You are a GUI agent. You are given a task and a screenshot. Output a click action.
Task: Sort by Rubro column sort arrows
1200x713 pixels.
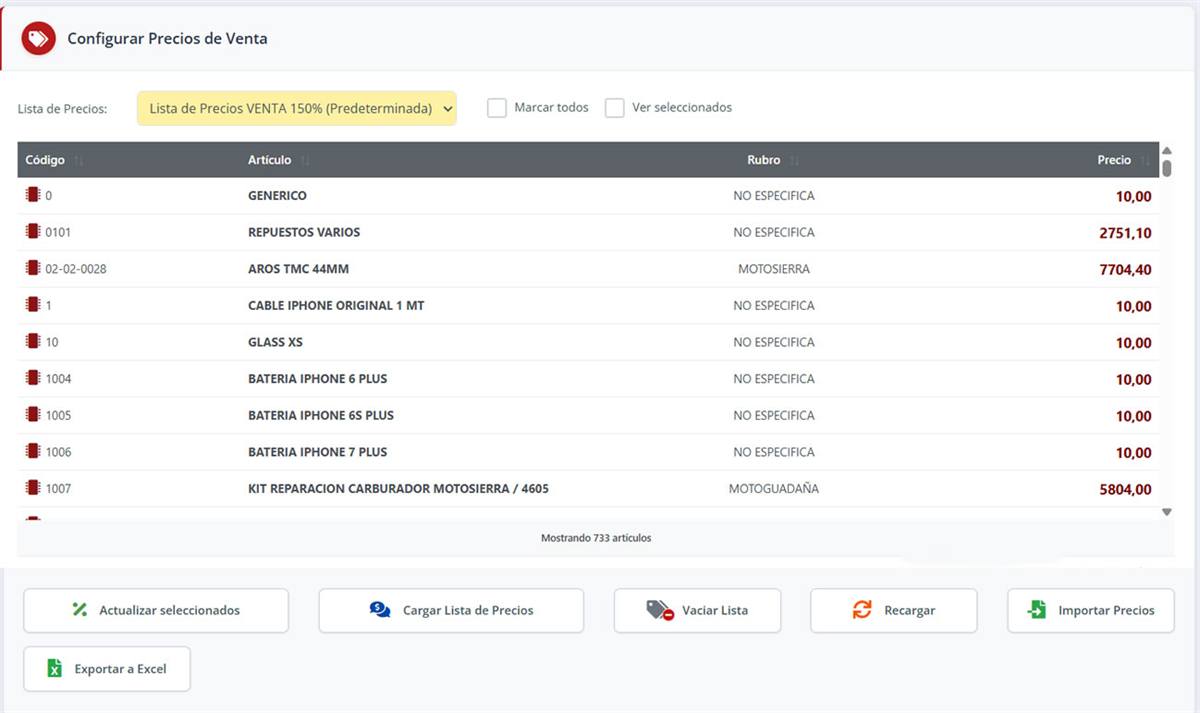(x=794, y=160)
